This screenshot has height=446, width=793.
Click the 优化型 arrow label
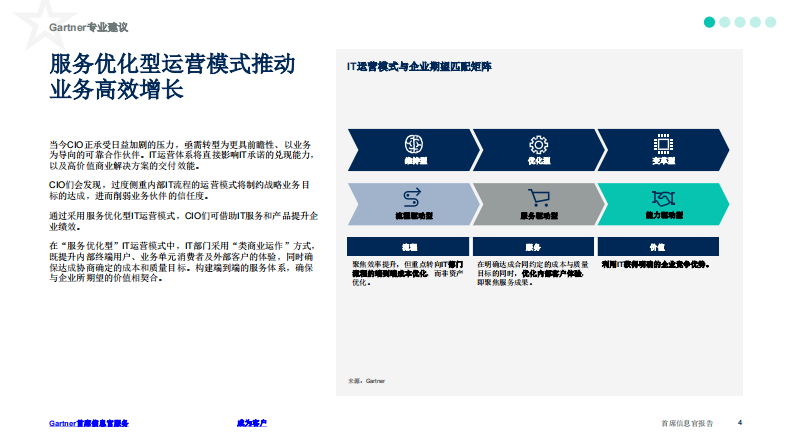[x=539, y=161]
